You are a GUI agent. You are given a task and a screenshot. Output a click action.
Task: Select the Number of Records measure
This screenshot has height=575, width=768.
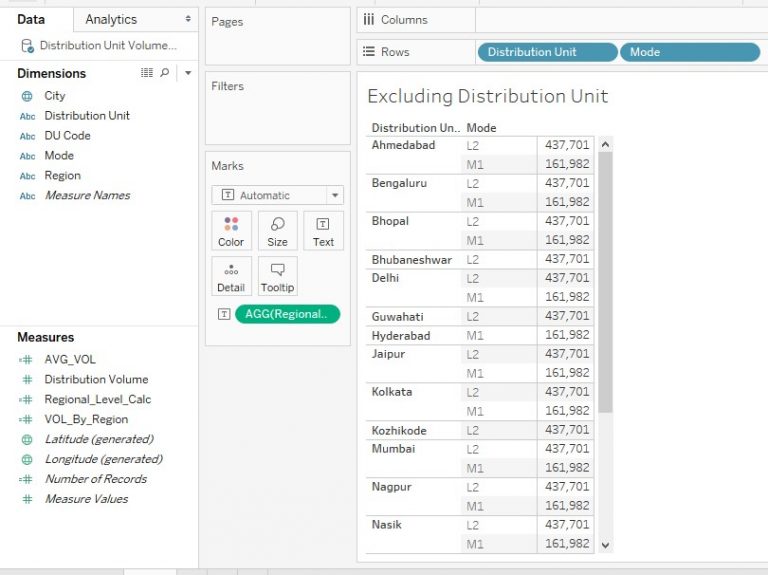96,479
